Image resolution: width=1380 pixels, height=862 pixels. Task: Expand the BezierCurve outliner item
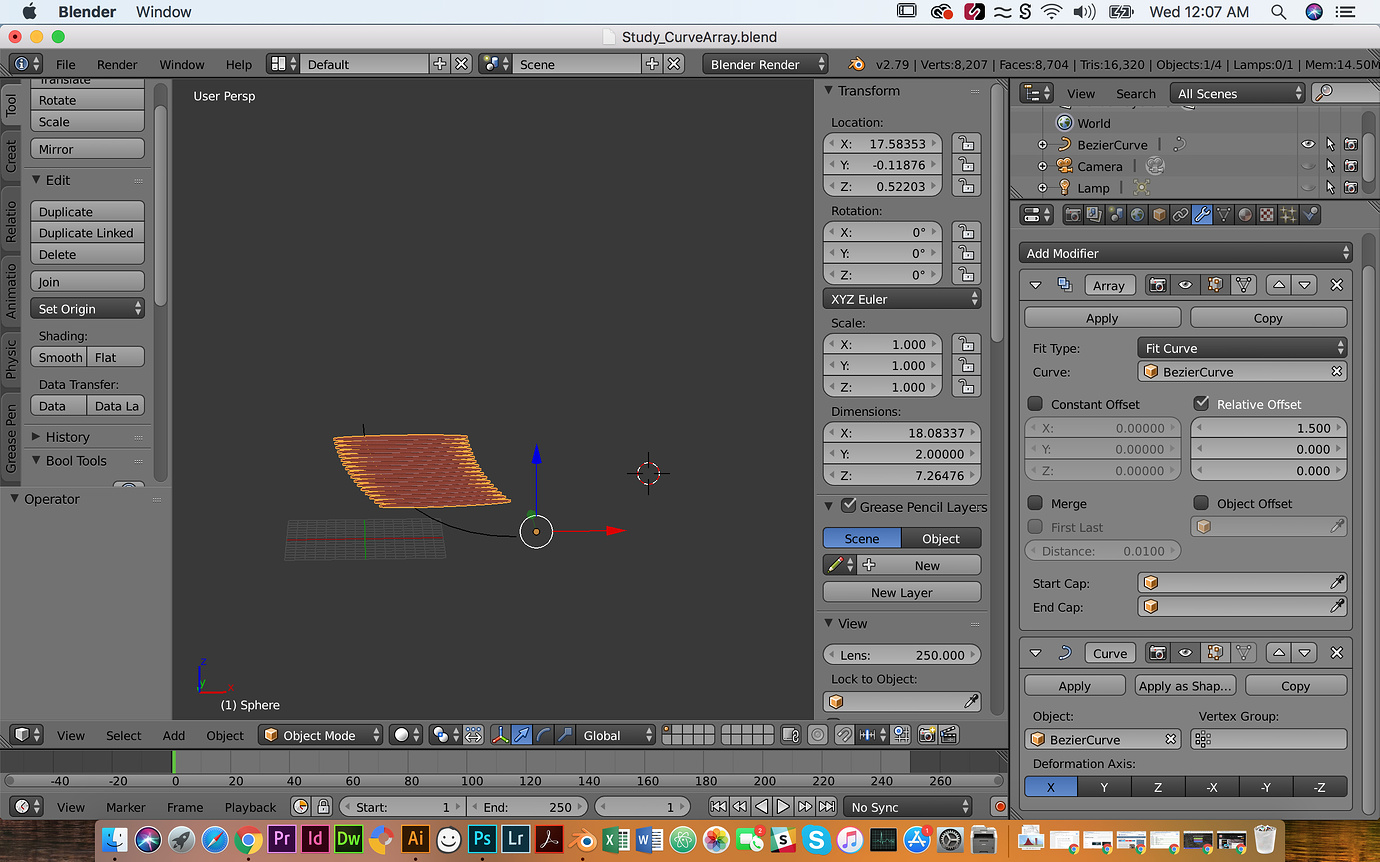tap(1043, 145)
